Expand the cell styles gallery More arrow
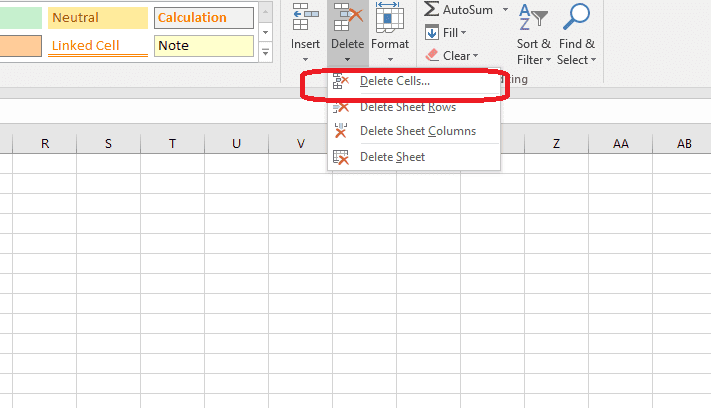 265,49
